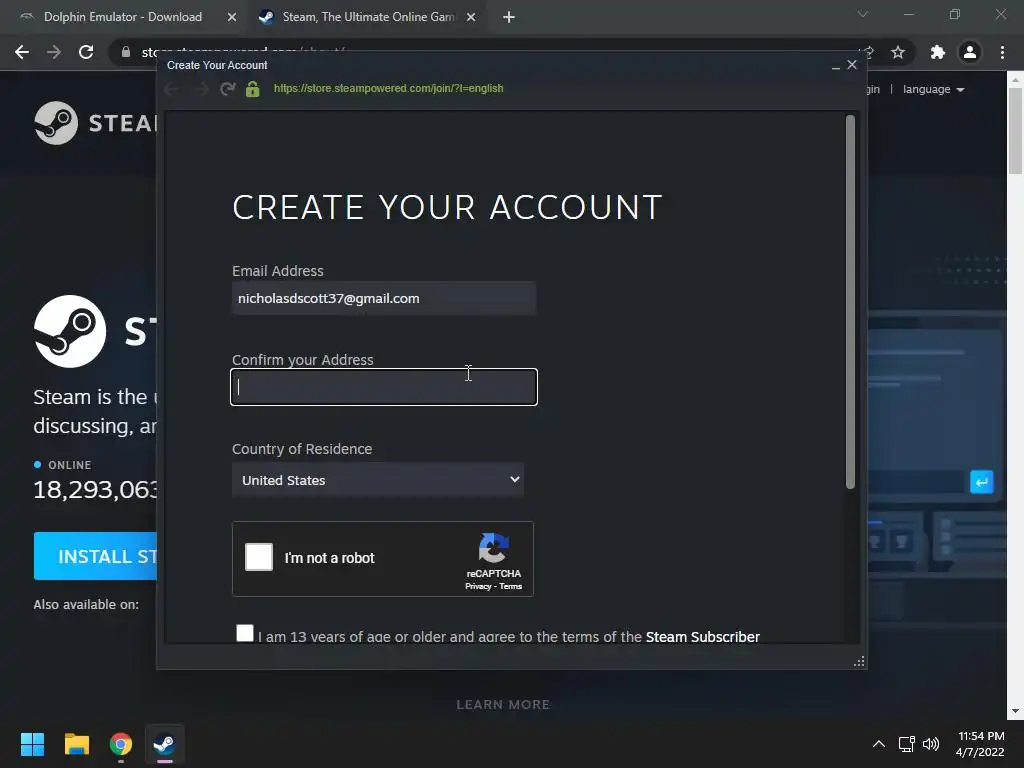
Task: Click the Email Address input field
Action: pyautogui.click(x=384, y=298)
